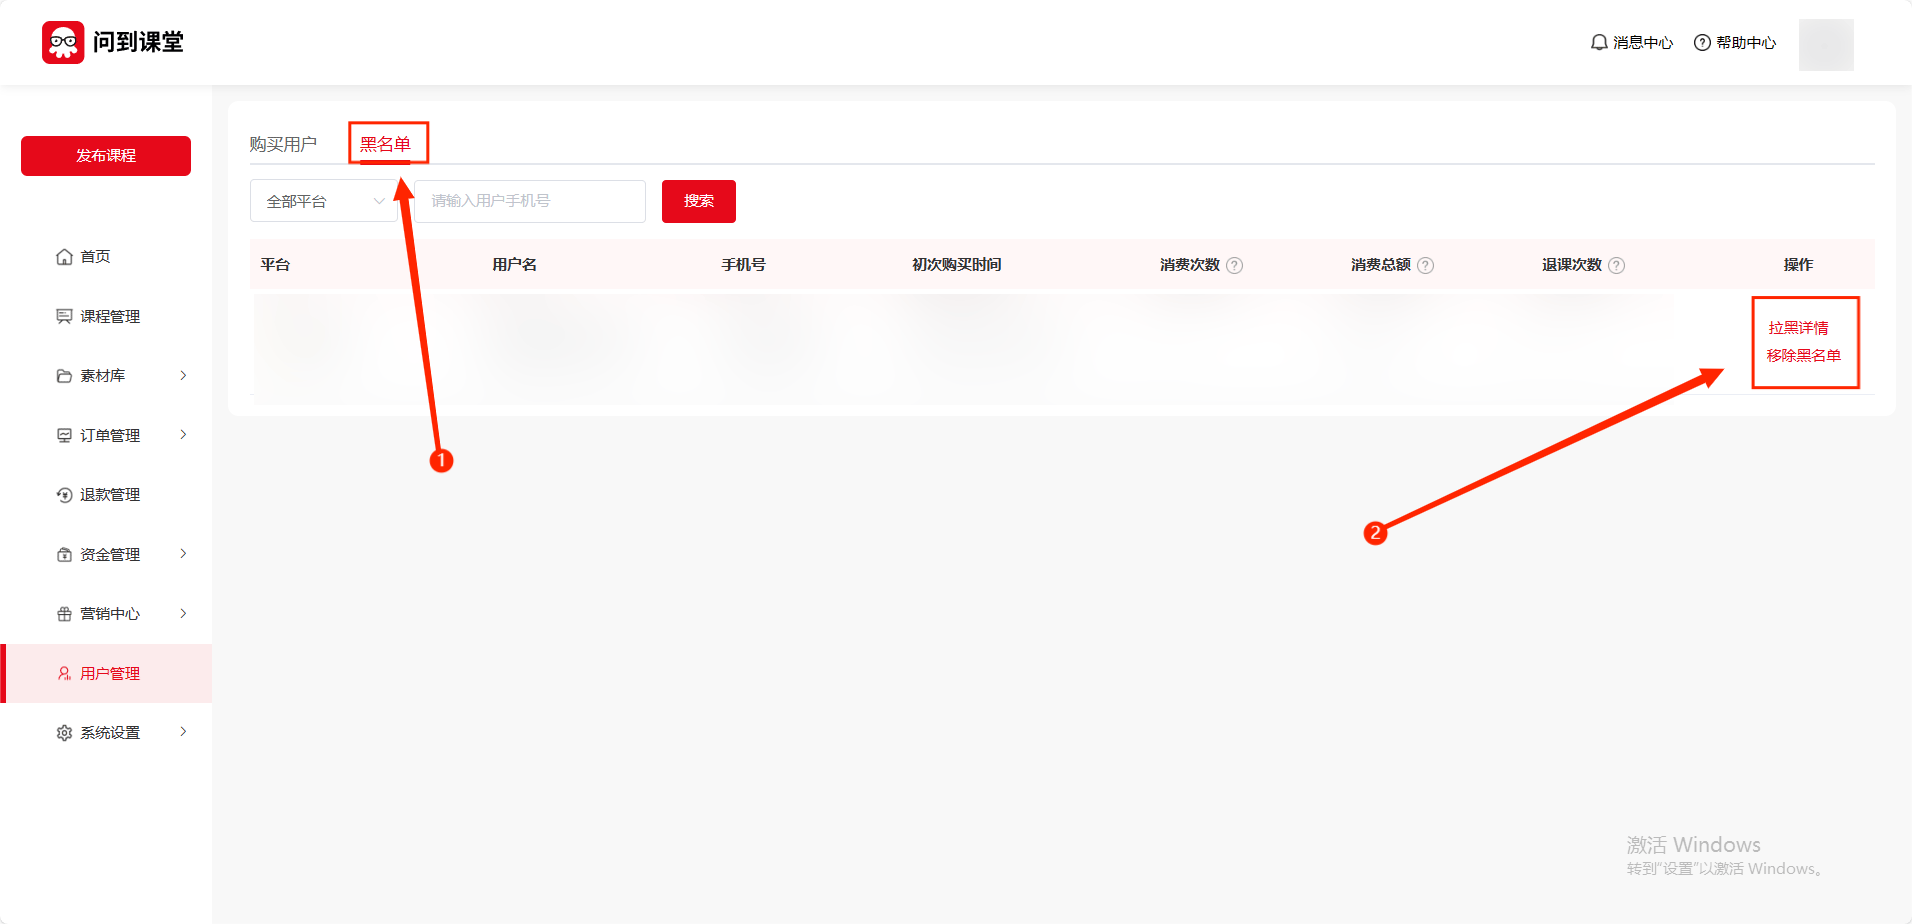Switch to the 购买用户 tab

point(283,144)
